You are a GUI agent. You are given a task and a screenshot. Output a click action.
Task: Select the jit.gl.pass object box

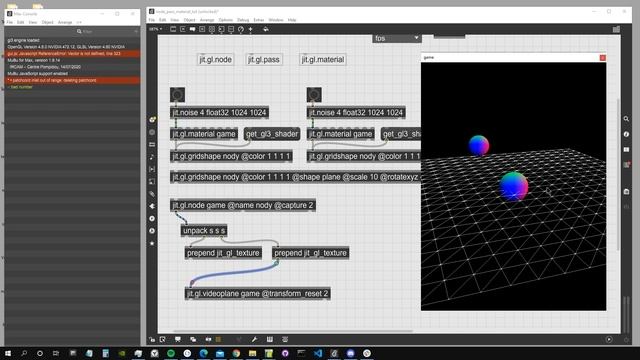tap(264, 60)
